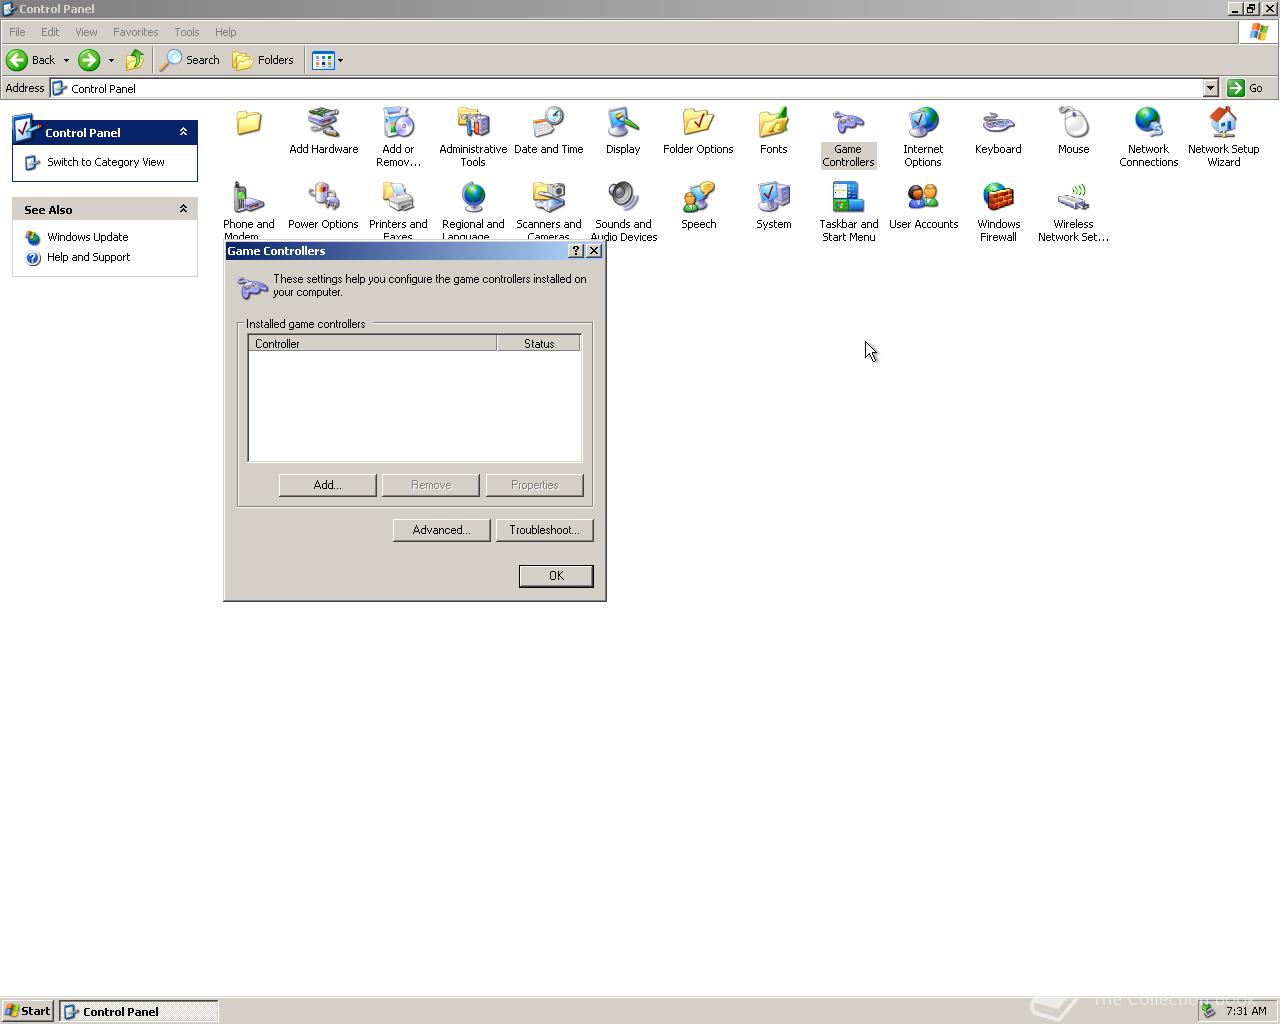Click the Advanced... button
Screen dimensions: 1280x1024
441,530
